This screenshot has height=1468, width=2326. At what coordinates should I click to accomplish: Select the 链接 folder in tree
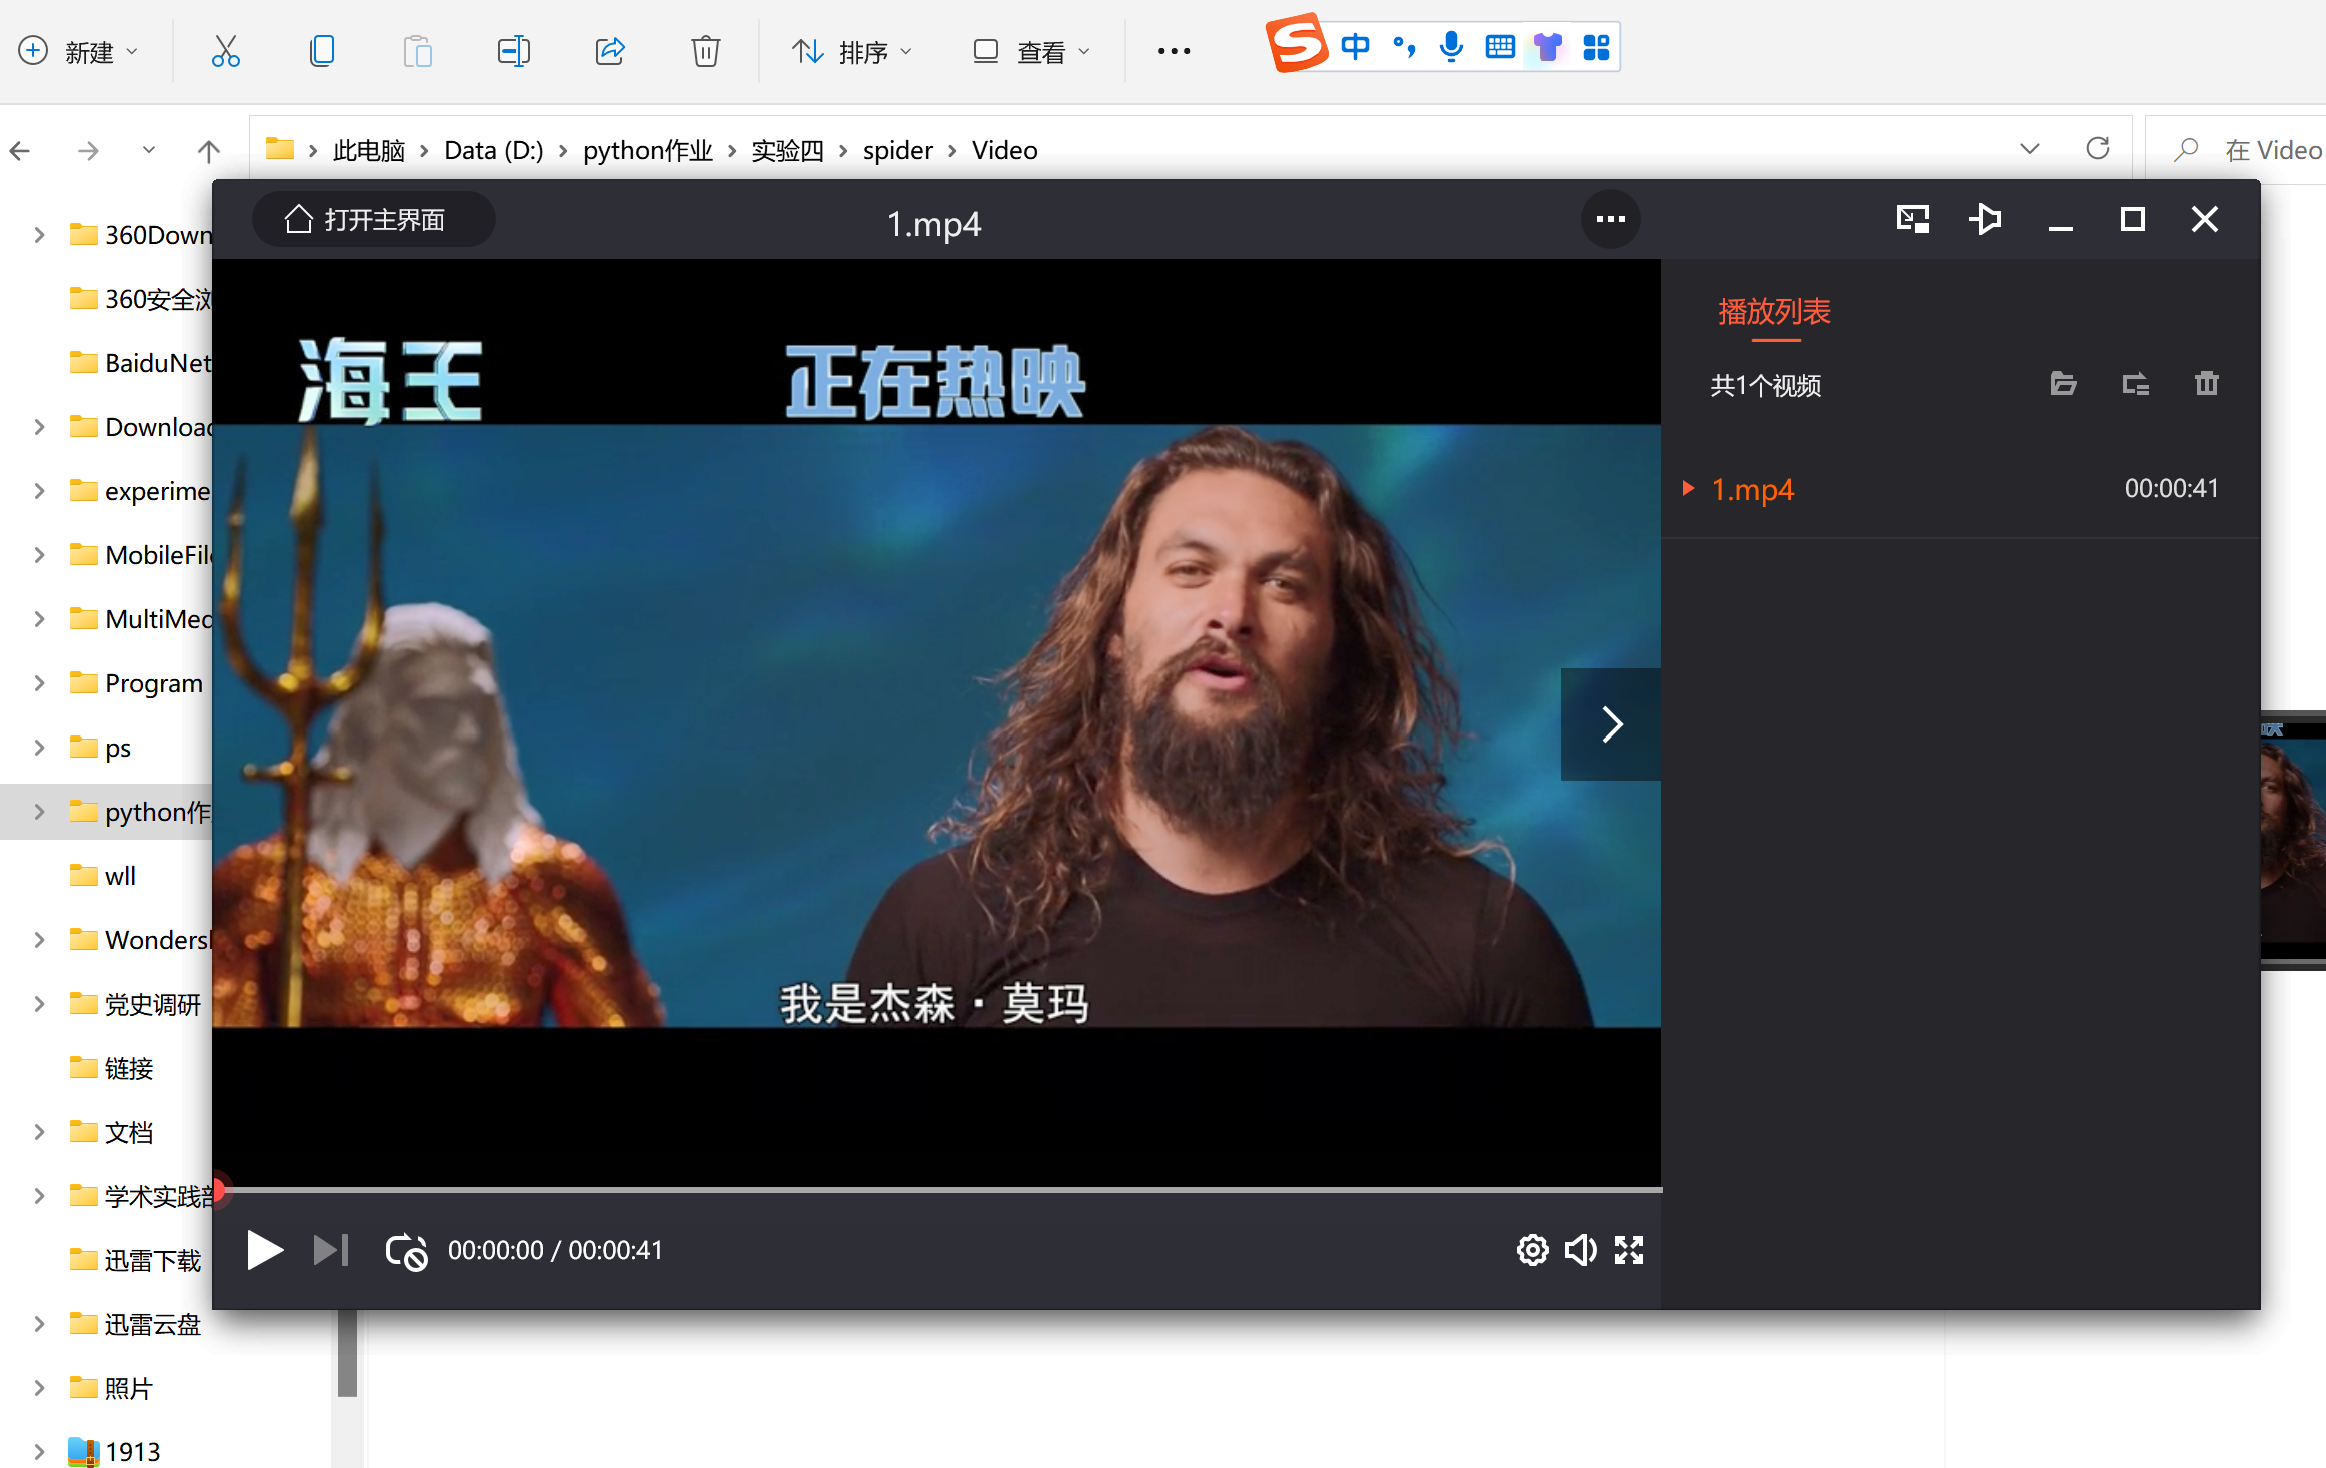(x=112, y=1068)
